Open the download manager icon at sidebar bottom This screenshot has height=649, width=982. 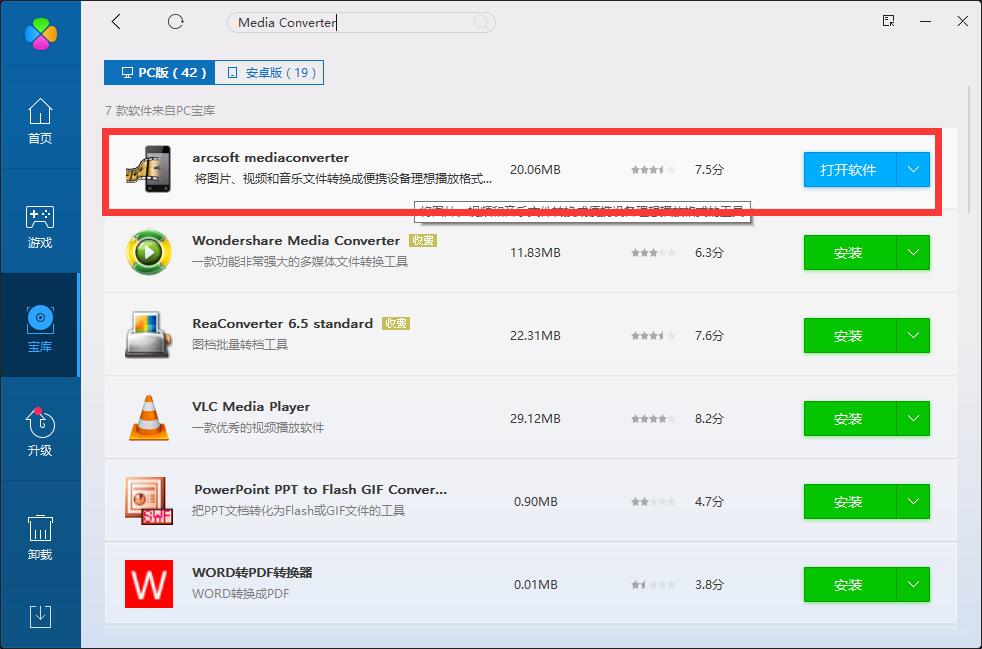(40, 616)
